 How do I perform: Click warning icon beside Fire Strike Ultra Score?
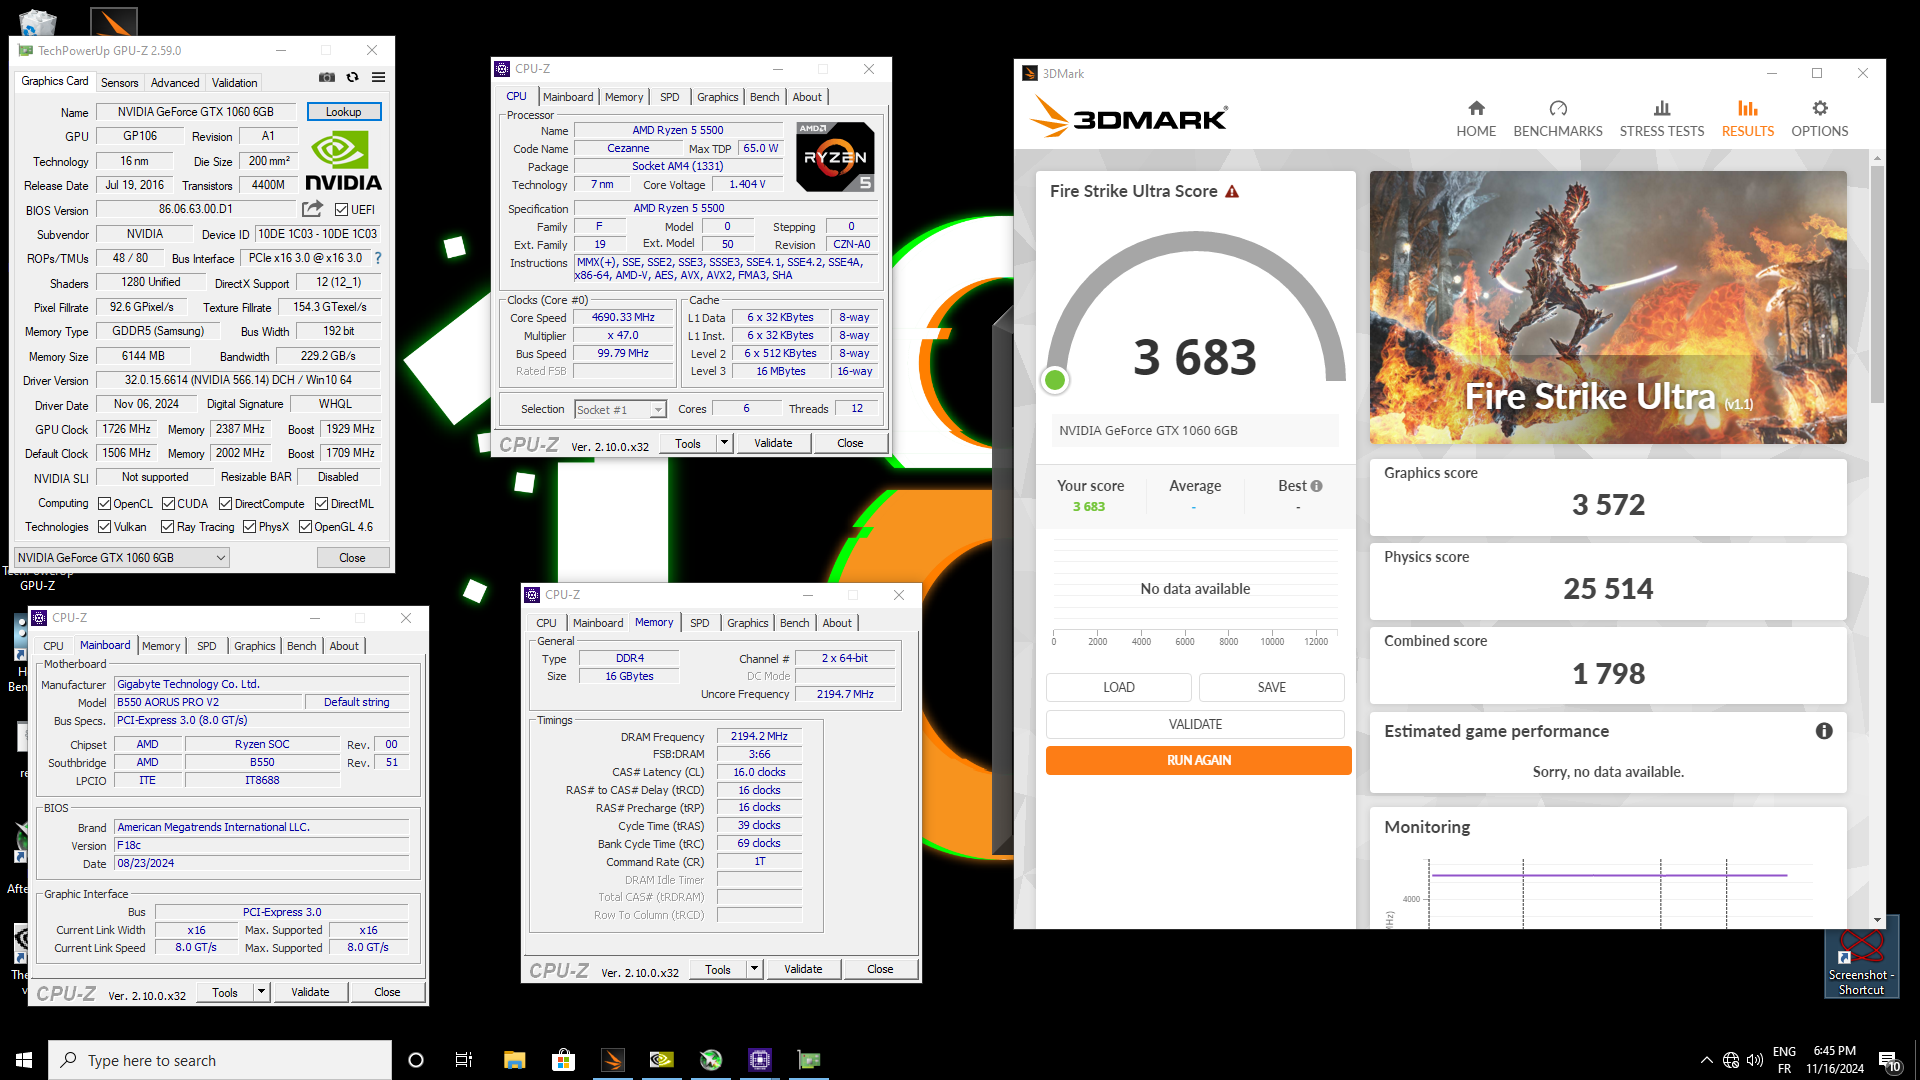coord(1232,191)
